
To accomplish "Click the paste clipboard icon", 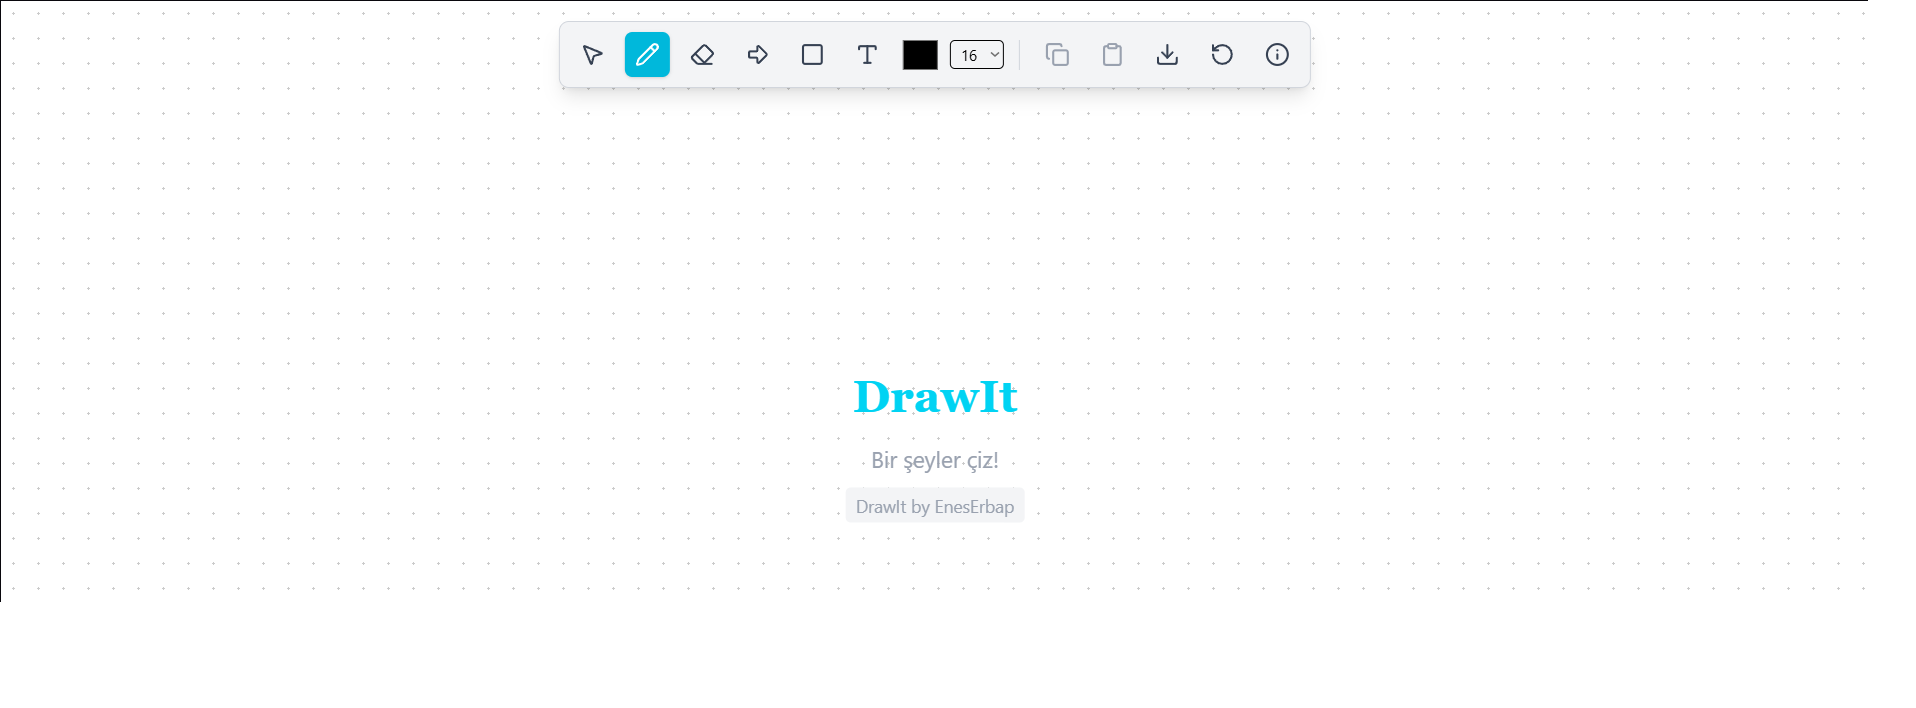I will coord(1112,55).
